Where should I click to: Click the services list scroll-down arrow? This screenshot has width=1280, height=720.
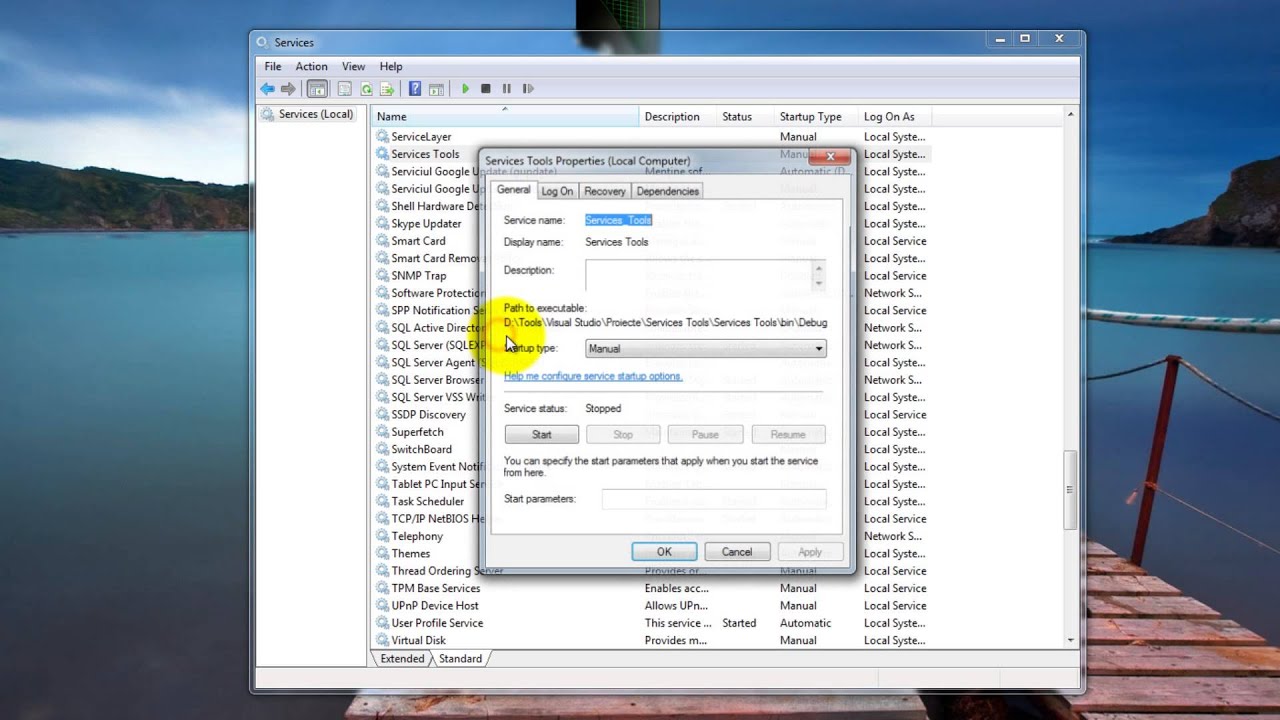1070,640
